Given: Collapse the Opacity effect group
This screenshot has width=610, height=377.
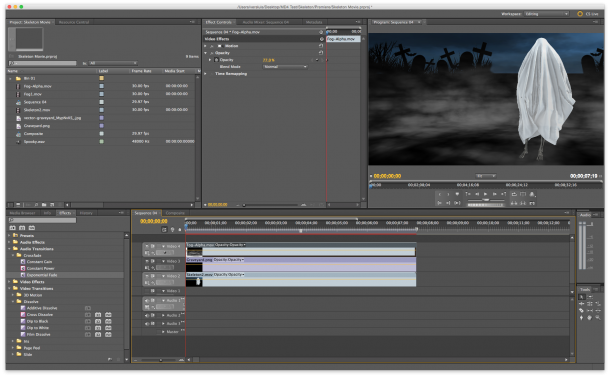Looking at the screenshot, I should pyautogui.click(x=205, y=53).
